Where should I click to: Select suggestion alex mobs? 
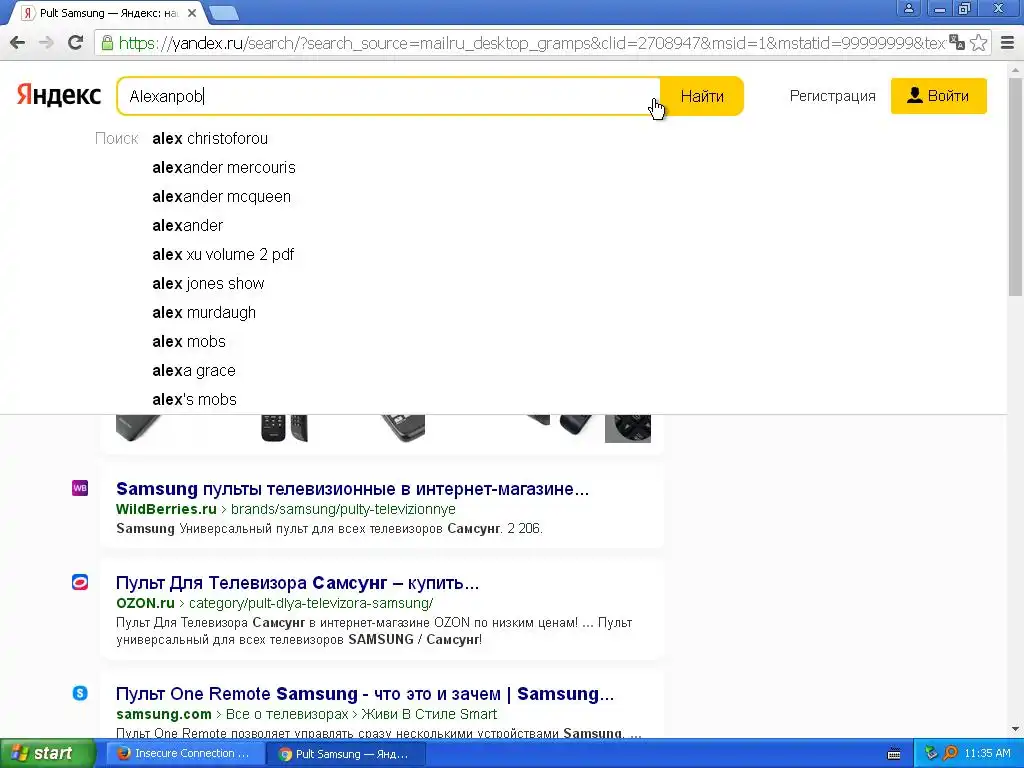(x=189, y=342)
